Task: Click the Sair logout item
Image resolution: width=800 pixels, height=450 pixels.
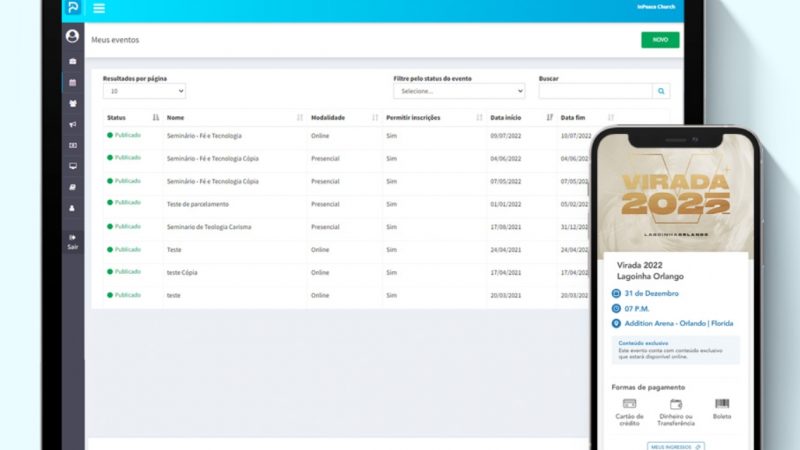Action: pos(72,241)
